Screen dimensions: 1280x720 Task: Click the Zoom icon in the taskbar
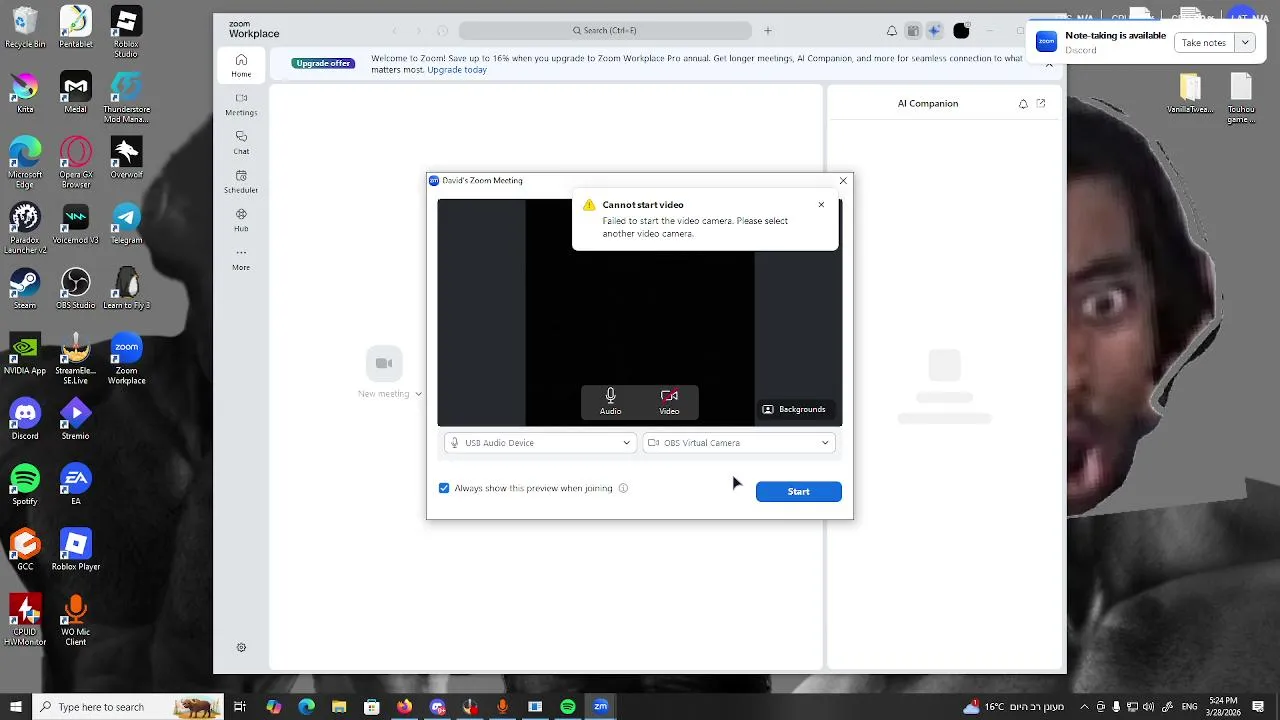pyautogui.click(x=600, y=707)
